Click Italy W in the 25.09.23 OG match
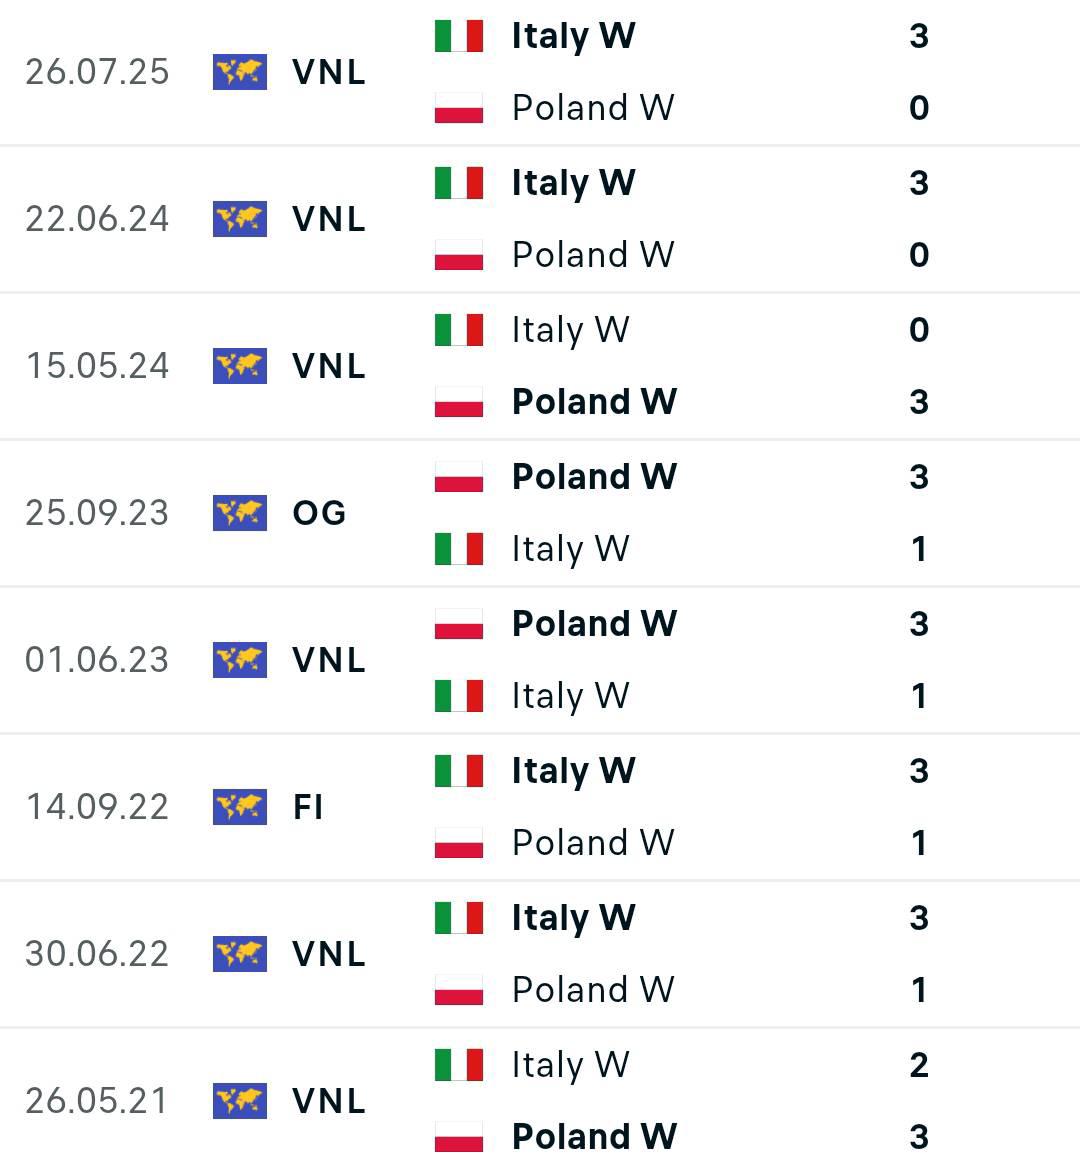The width and height of the screenshot is (1080, 1170). (571, 550)
